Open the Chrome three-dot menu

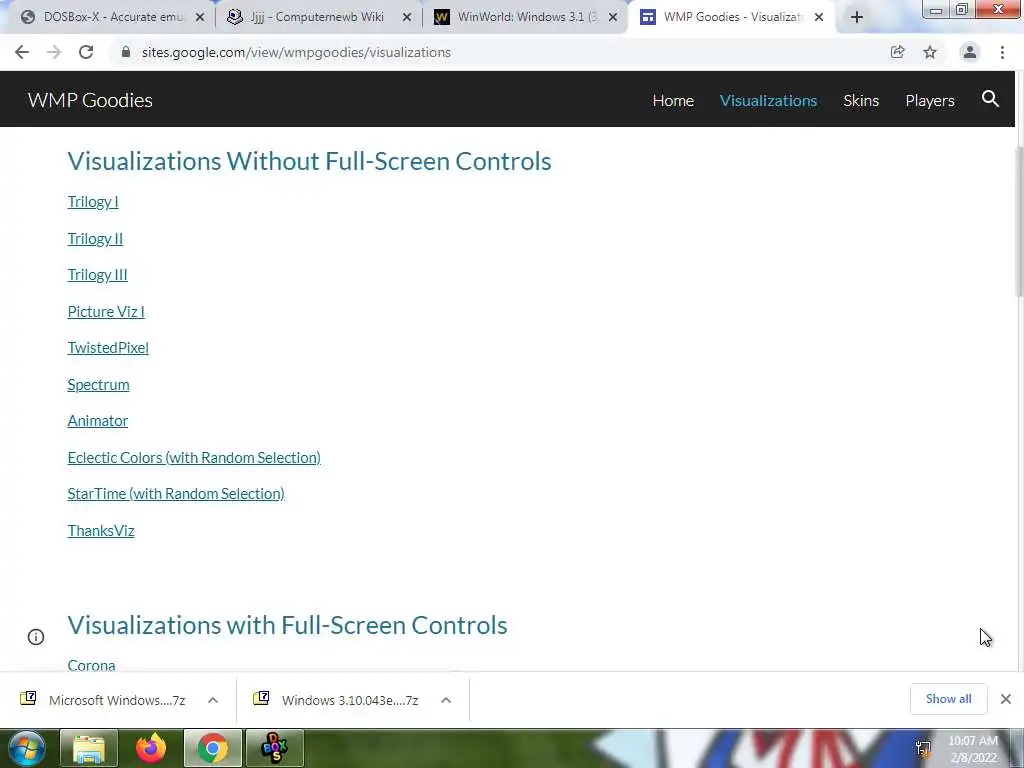pyautogui.click(x=1002, y=52)
